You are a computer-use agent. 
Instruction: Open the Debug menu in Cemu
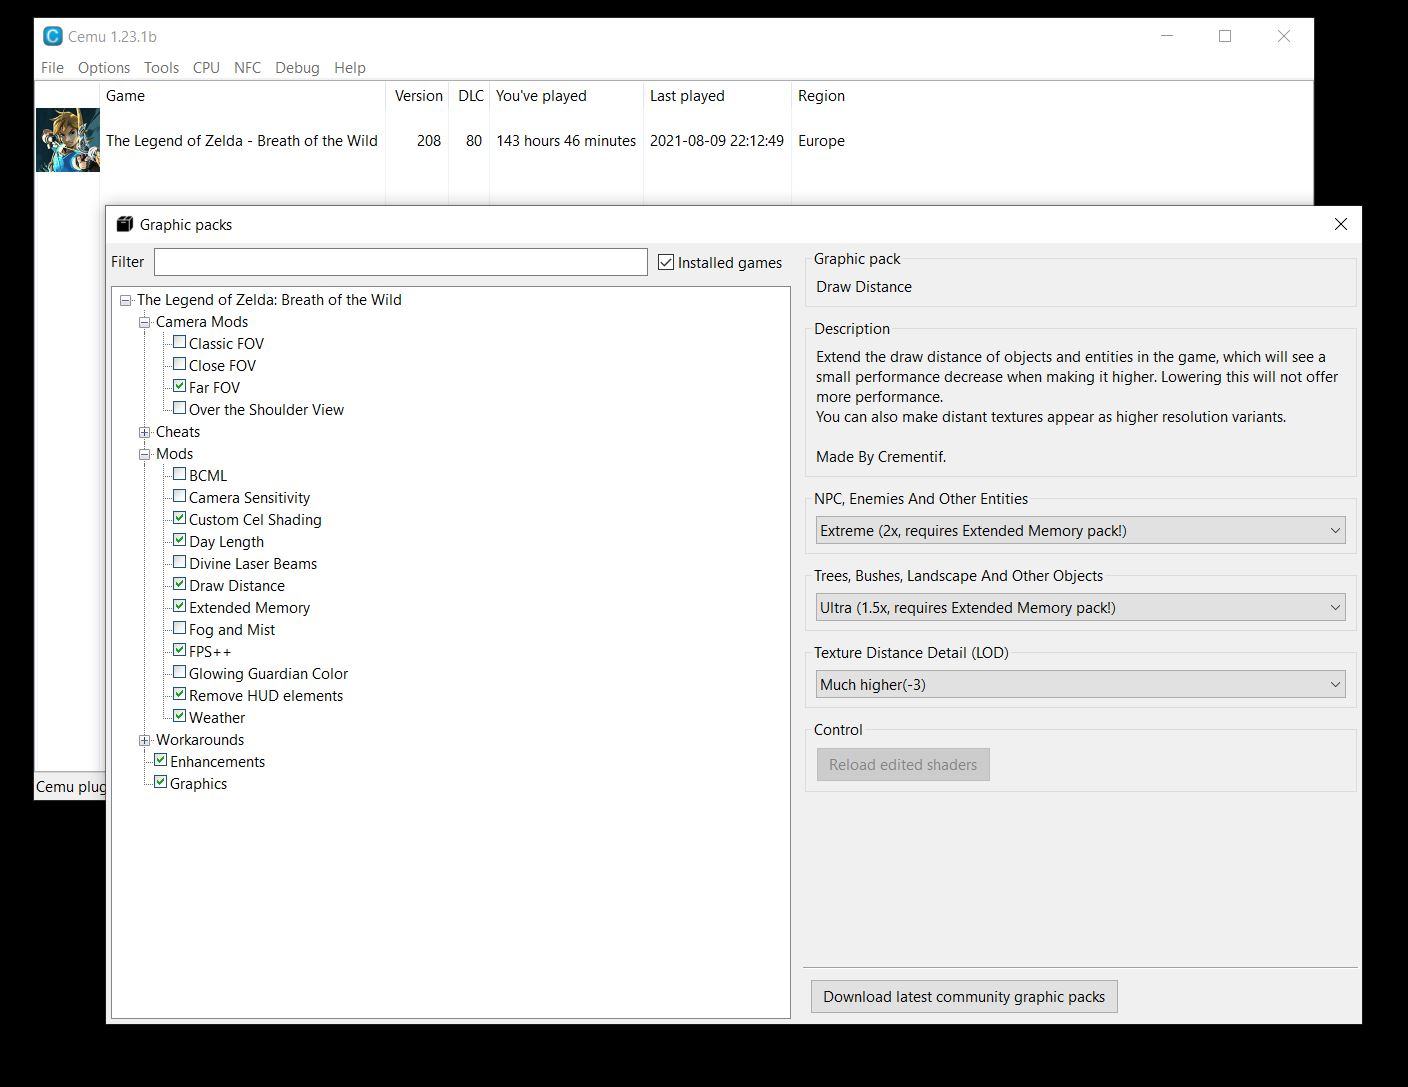click(x=297, y=68)
